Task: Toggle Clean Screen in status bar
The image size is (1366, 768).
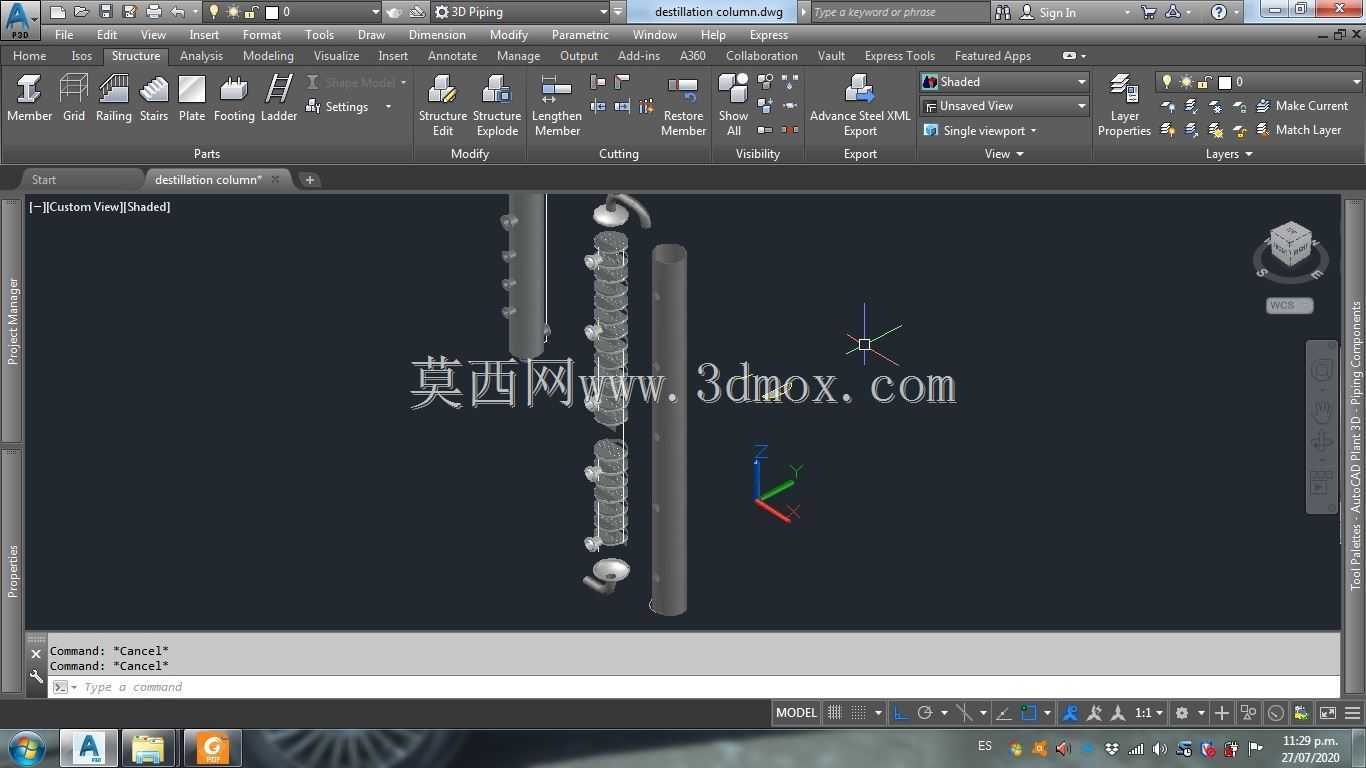Action: [x=1328, y=713]
